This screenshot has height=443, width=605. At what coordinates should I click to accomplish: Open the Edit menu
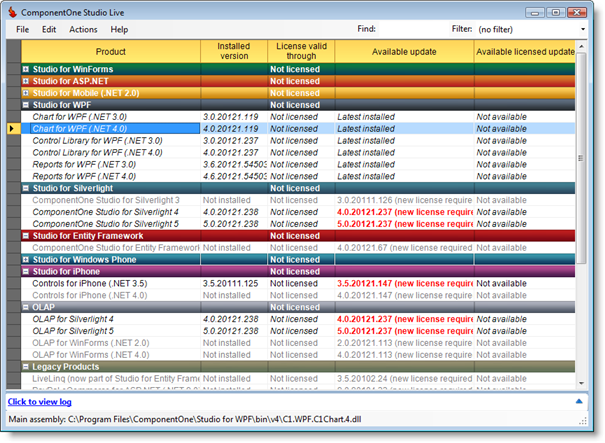tap(49, 30)
